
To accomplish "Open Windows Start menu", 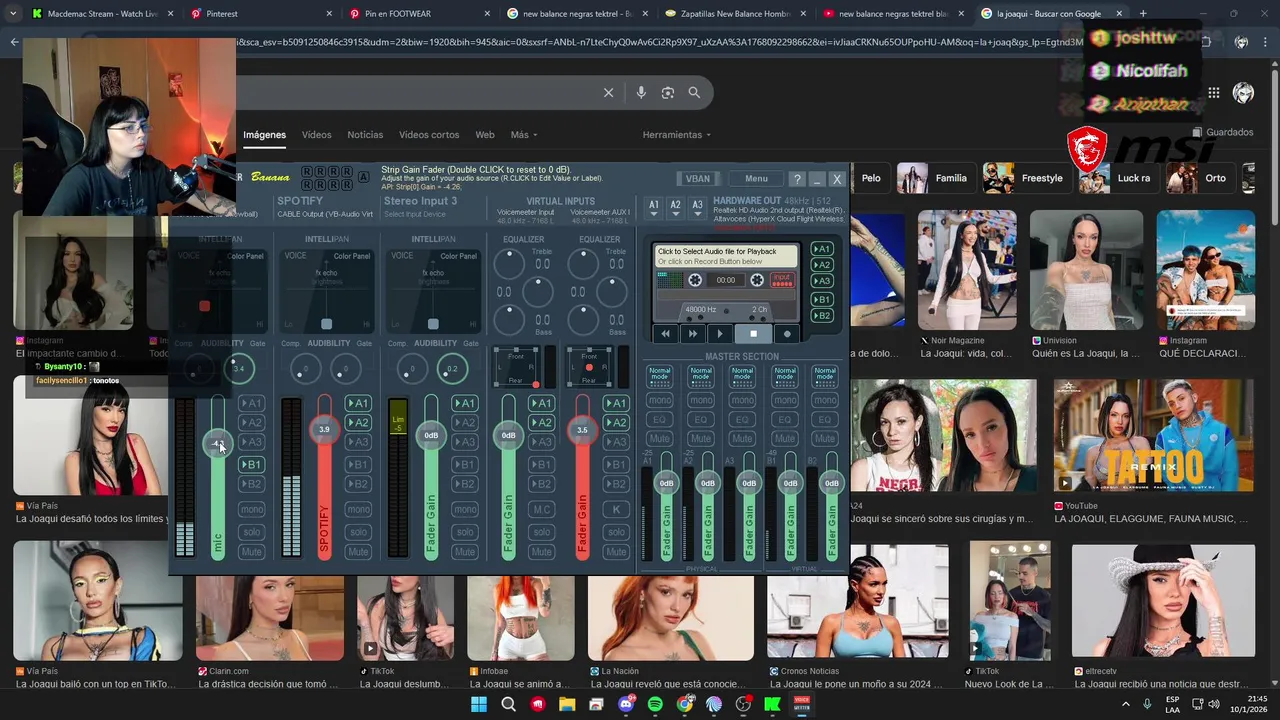I will [479, 704].
